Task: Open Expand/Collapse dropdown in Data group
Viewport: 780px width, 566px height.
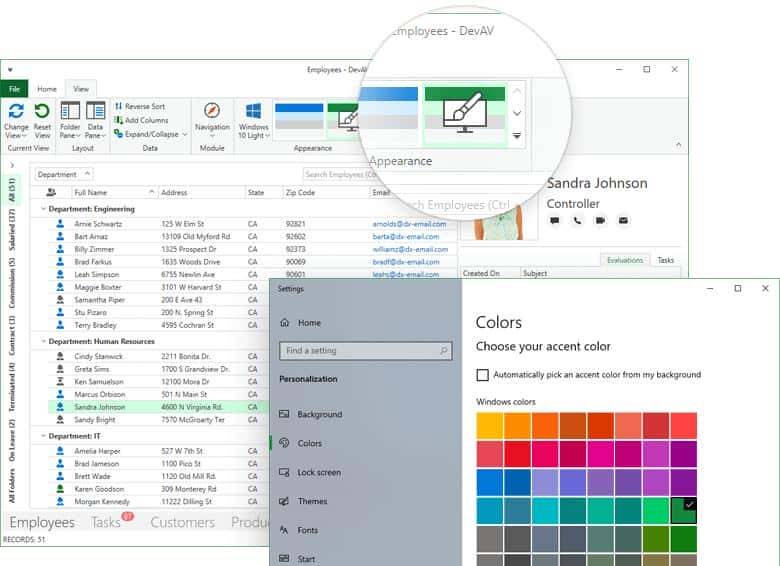Action: pyautogui.click(x=151, y=134)
